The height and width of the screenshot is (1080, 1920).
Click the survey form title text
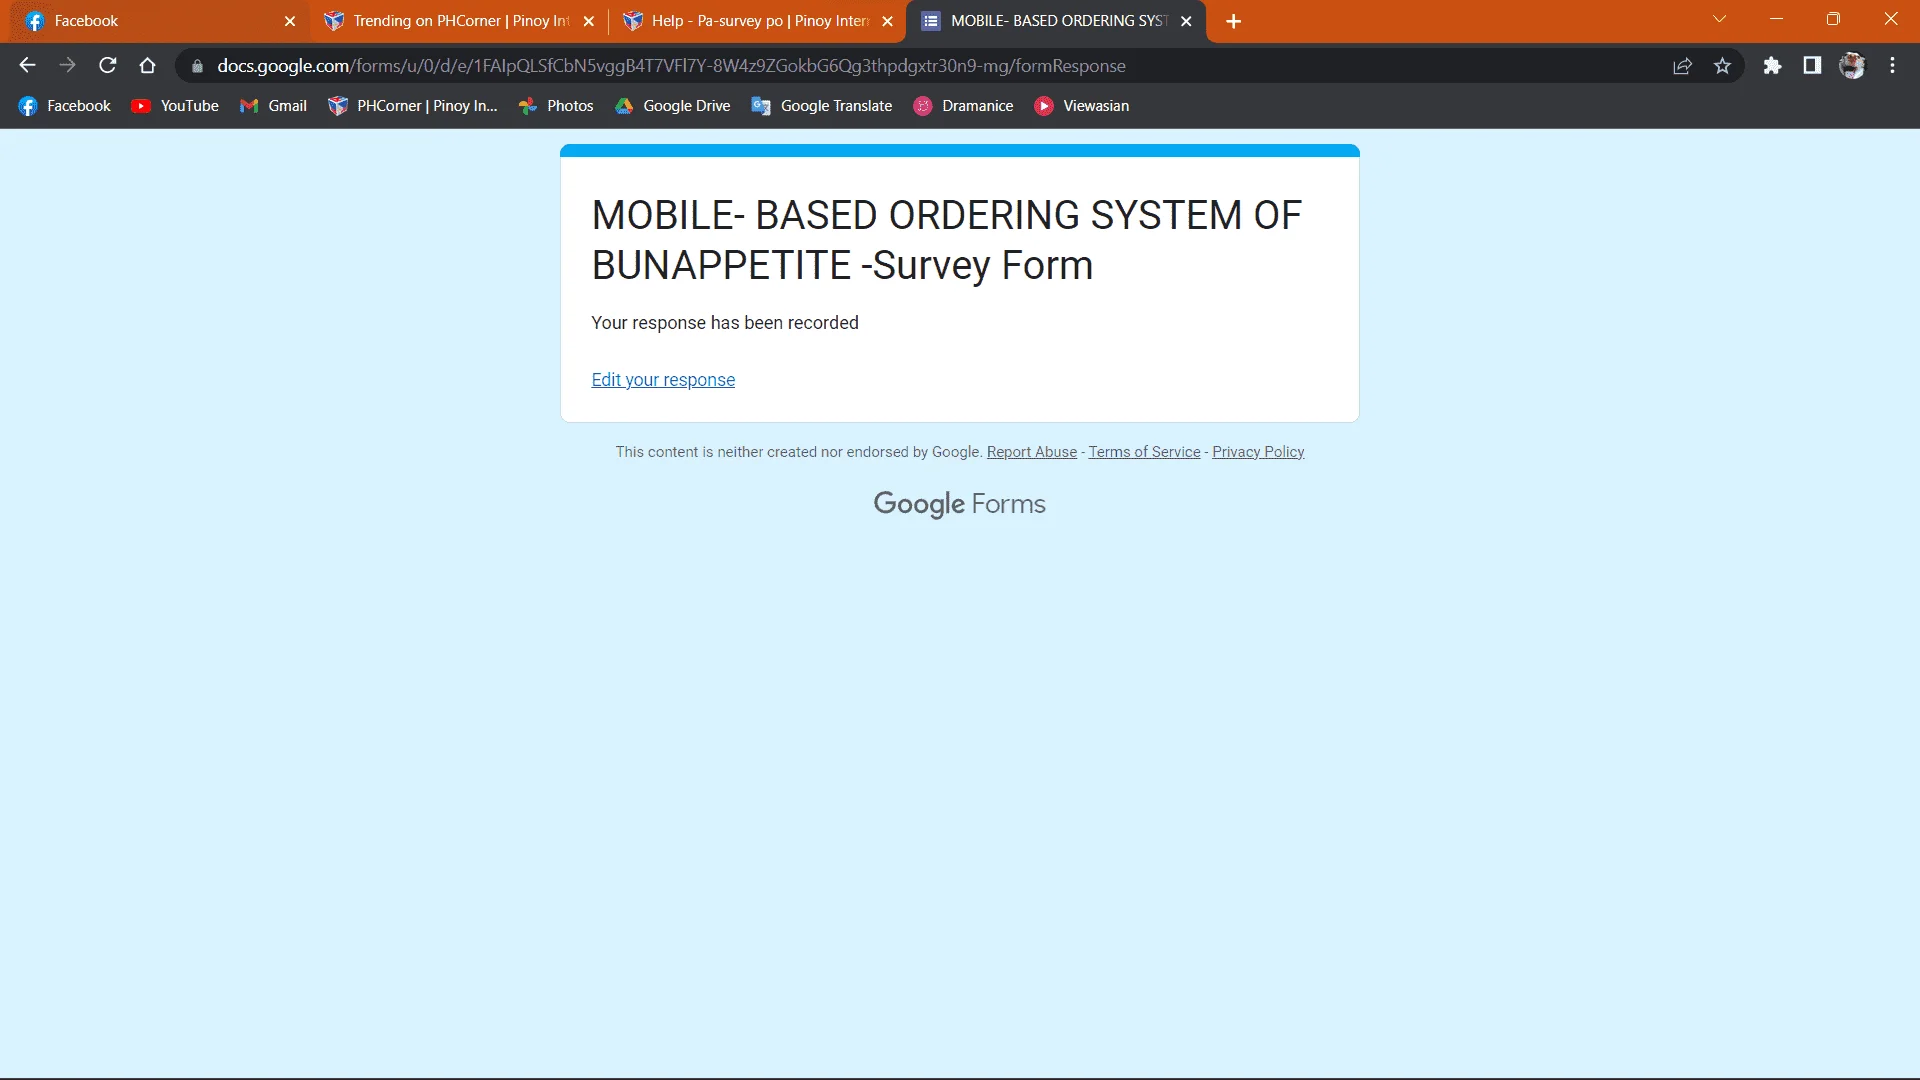(x=946, y=240)
